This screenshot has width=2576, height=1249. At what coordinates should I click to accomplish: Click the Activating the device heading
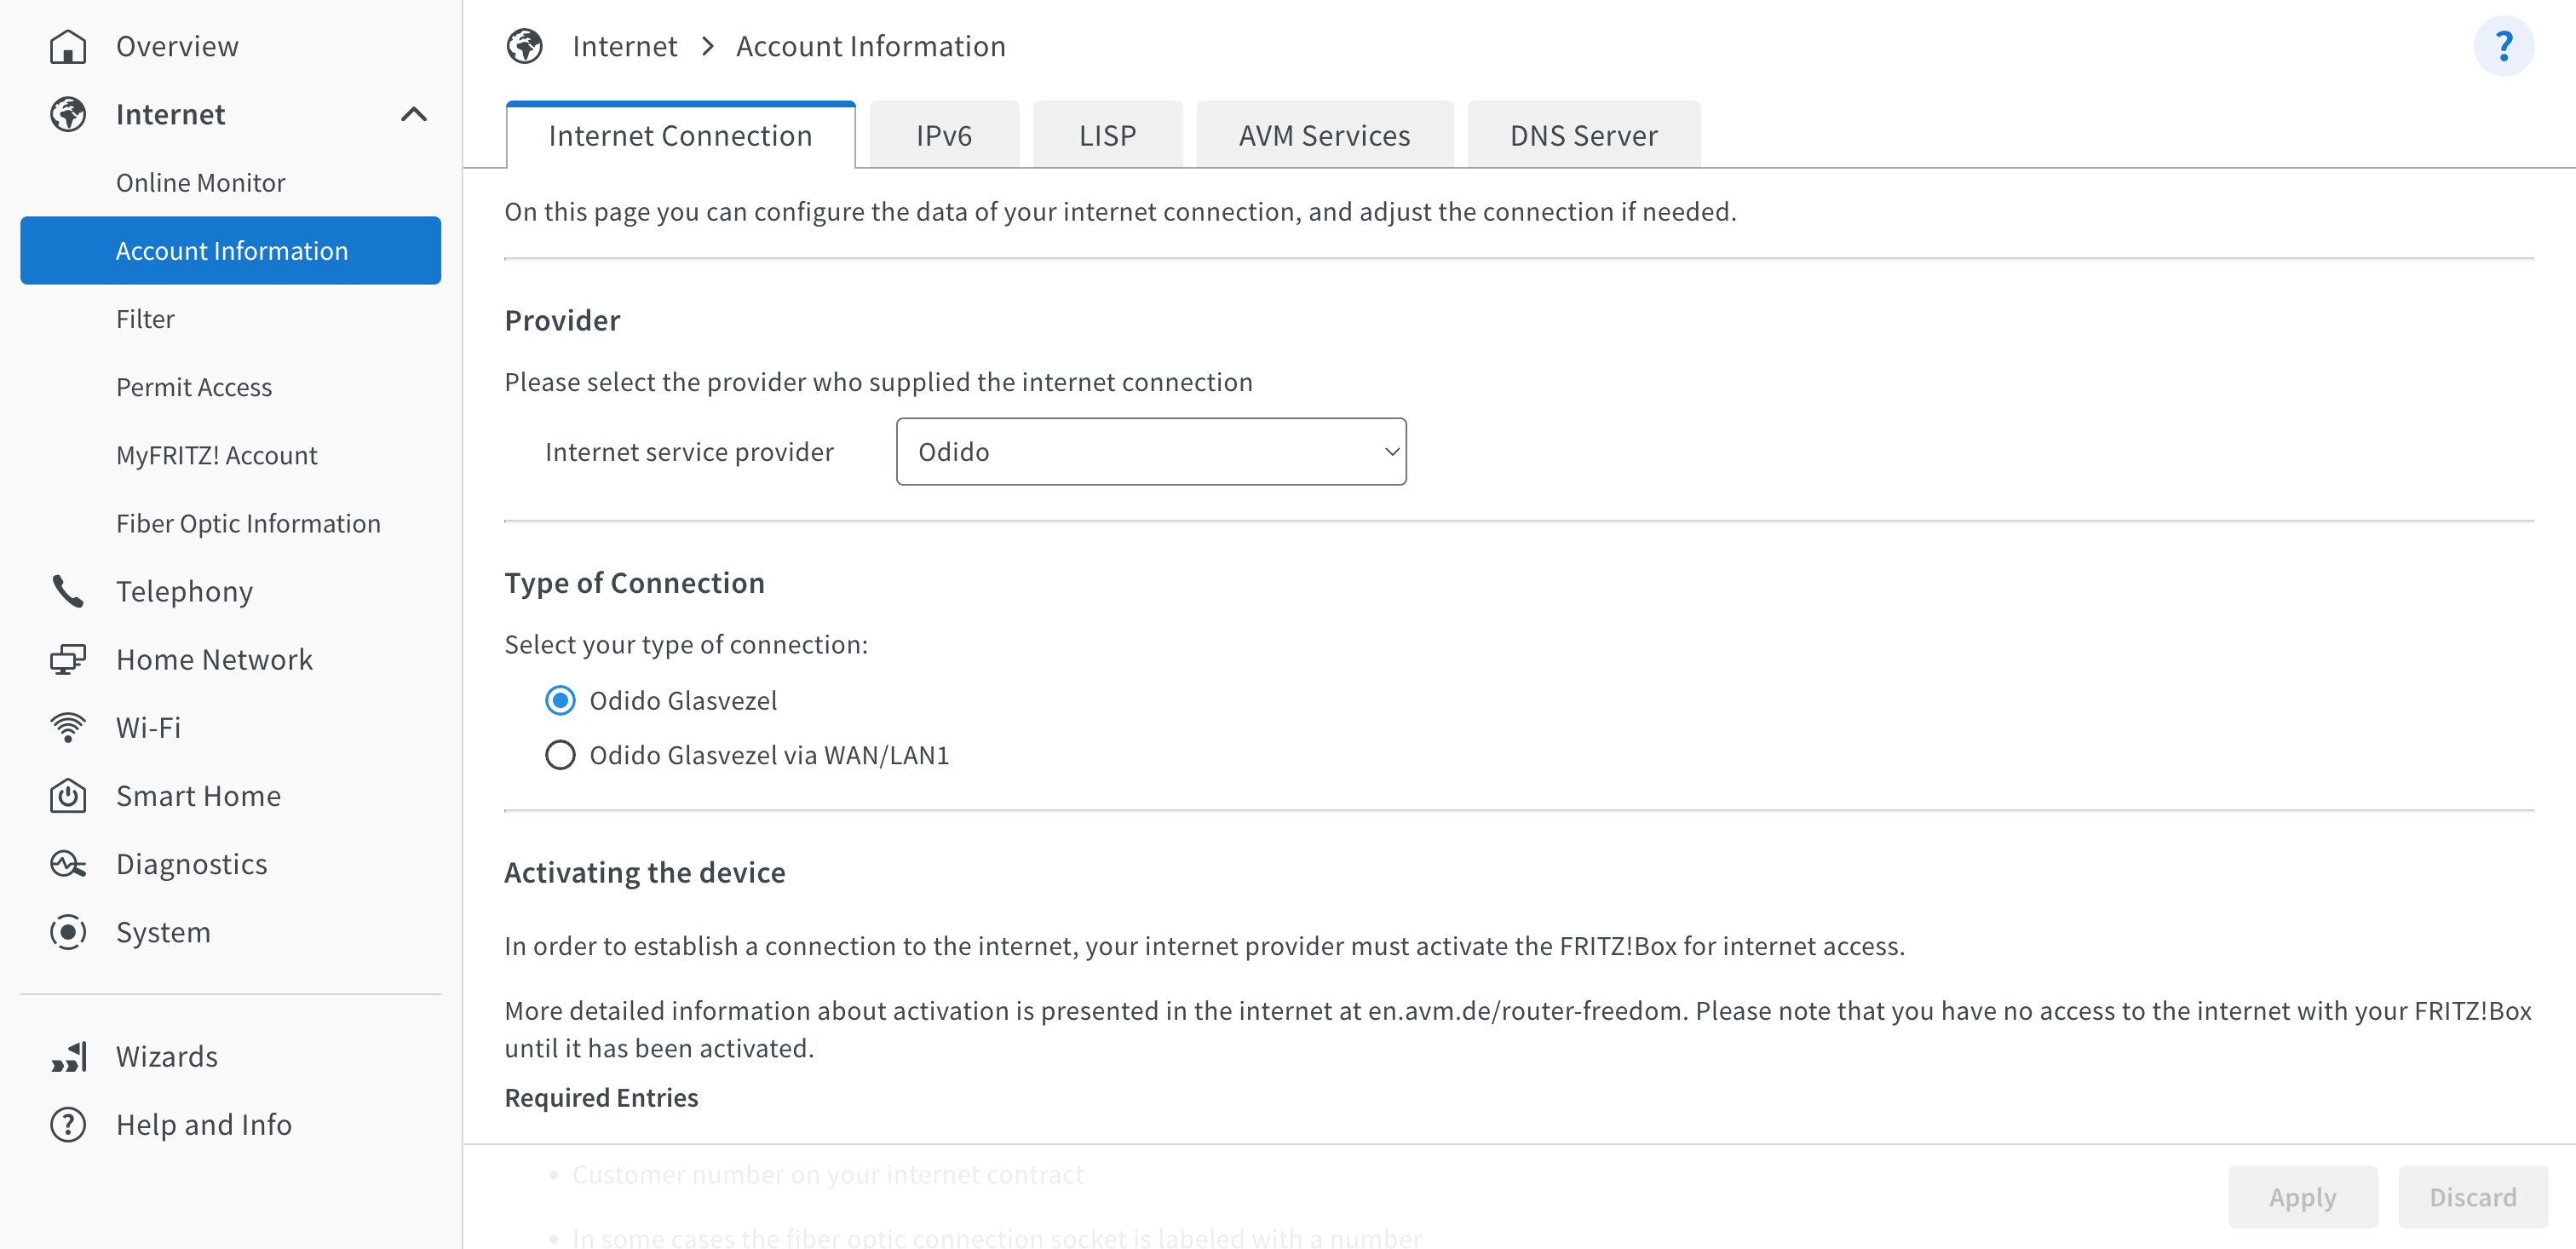[644, 872]
